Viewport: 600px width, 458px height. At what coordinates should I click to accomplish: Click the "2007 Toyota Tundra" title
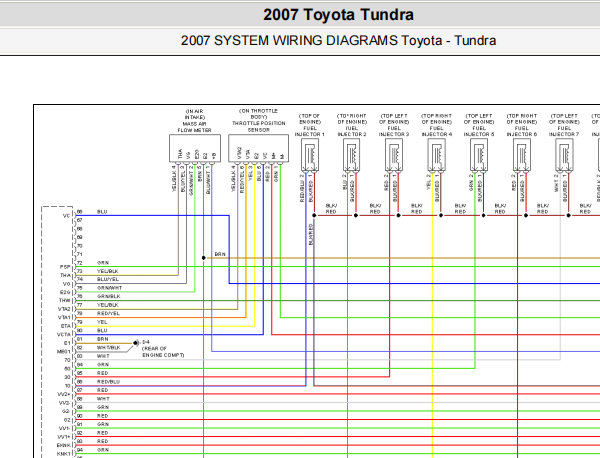tap(338, 15)
